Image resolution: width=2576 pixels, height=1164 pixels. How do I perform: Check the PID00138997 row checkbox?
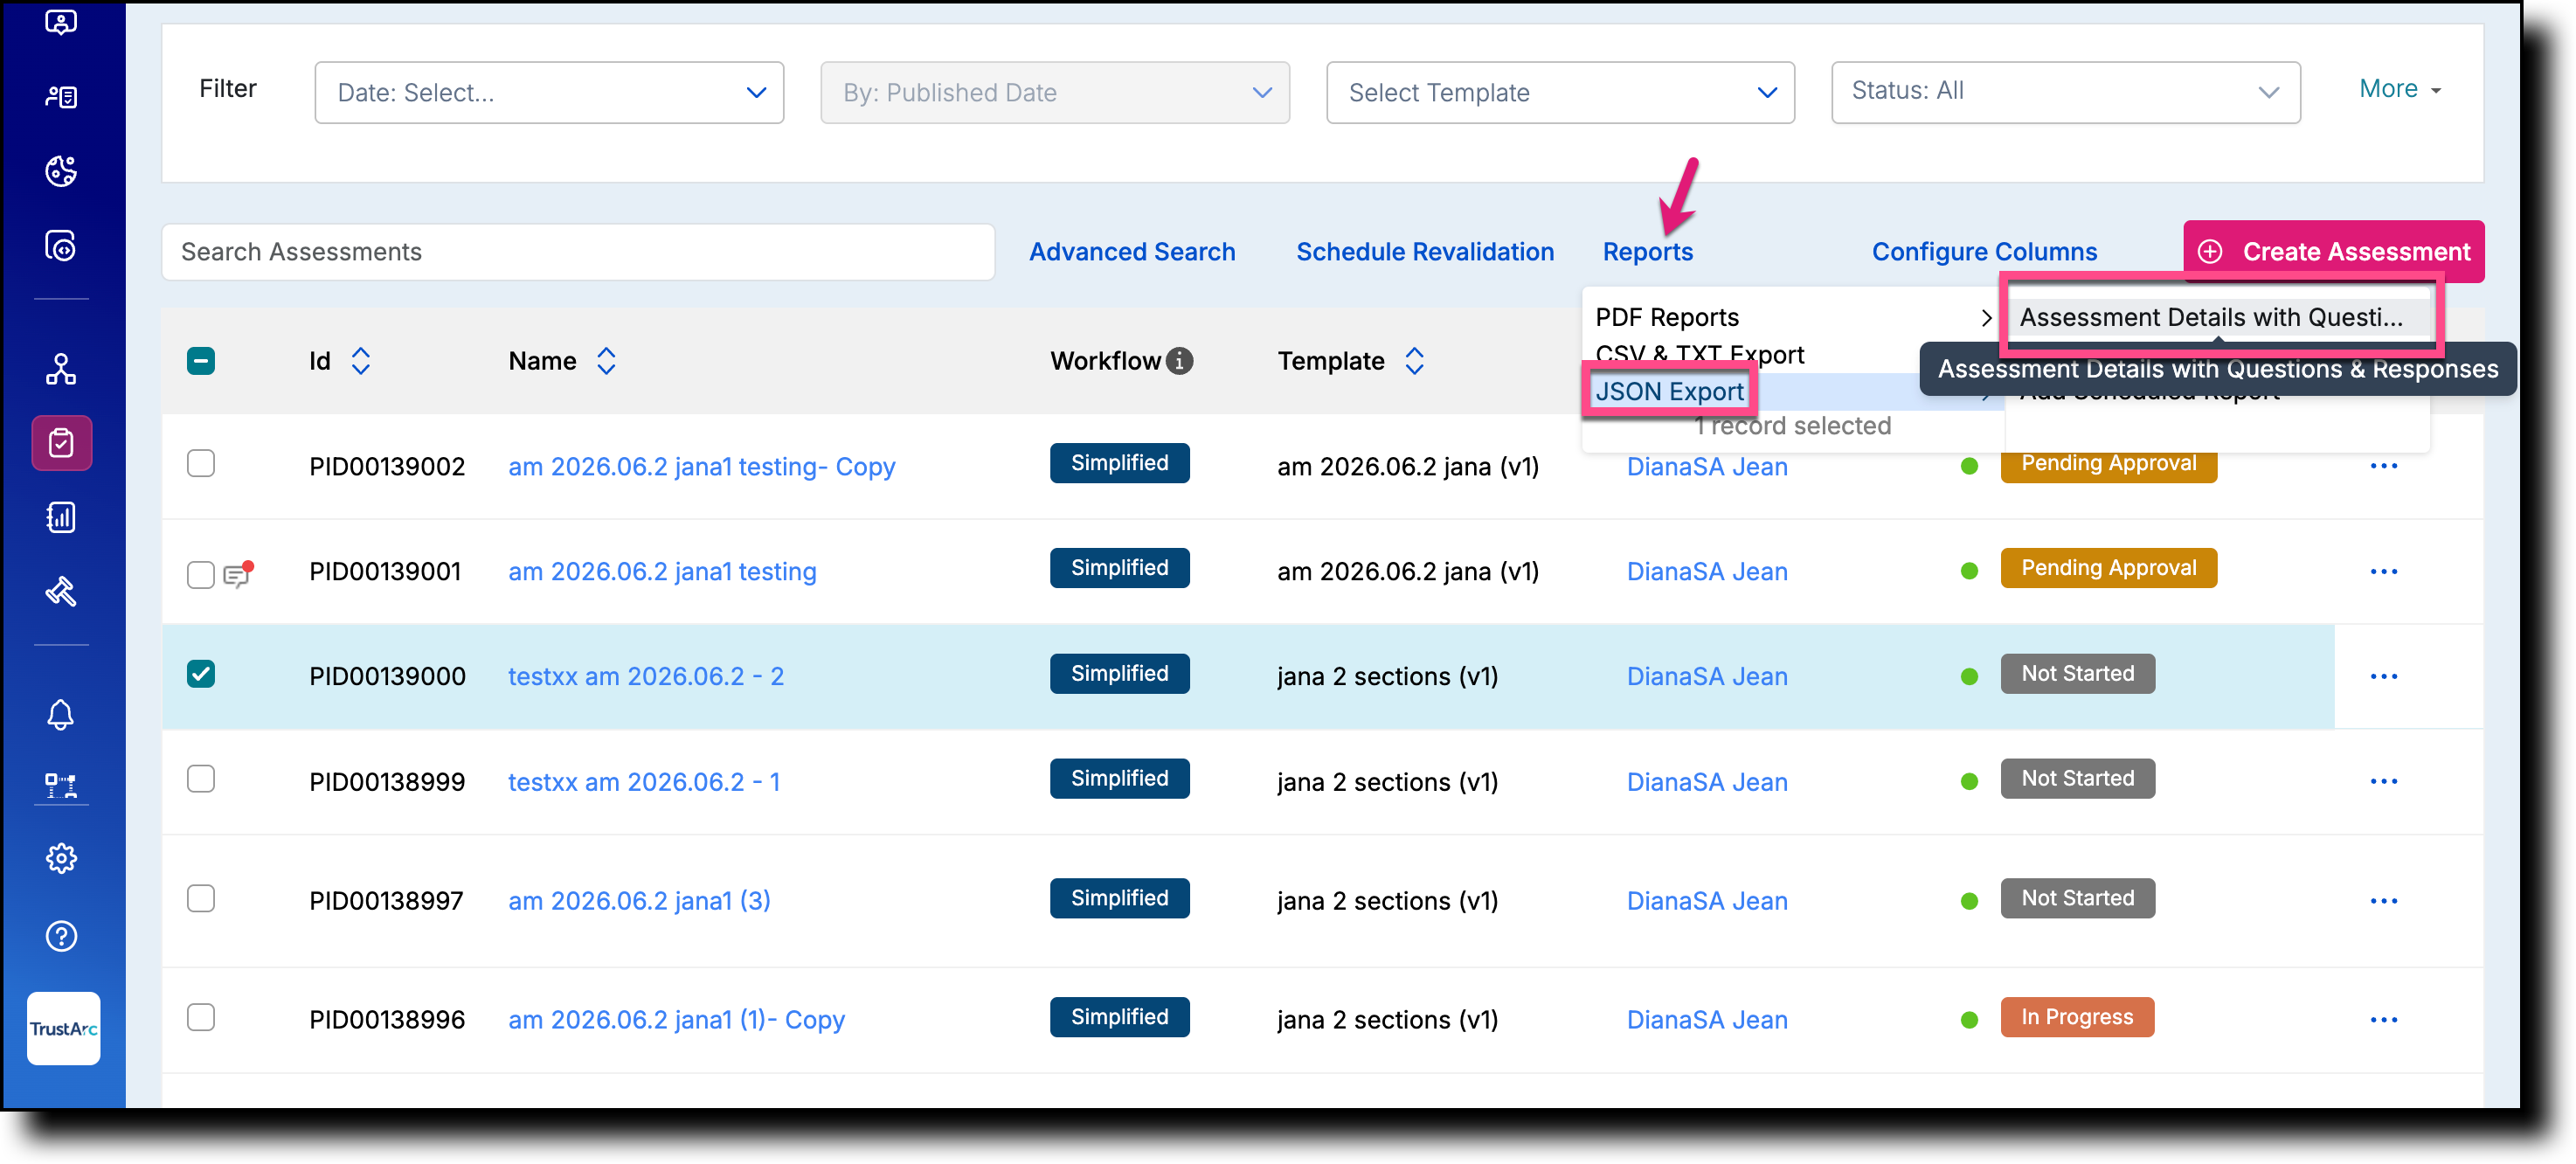[201, 898]
